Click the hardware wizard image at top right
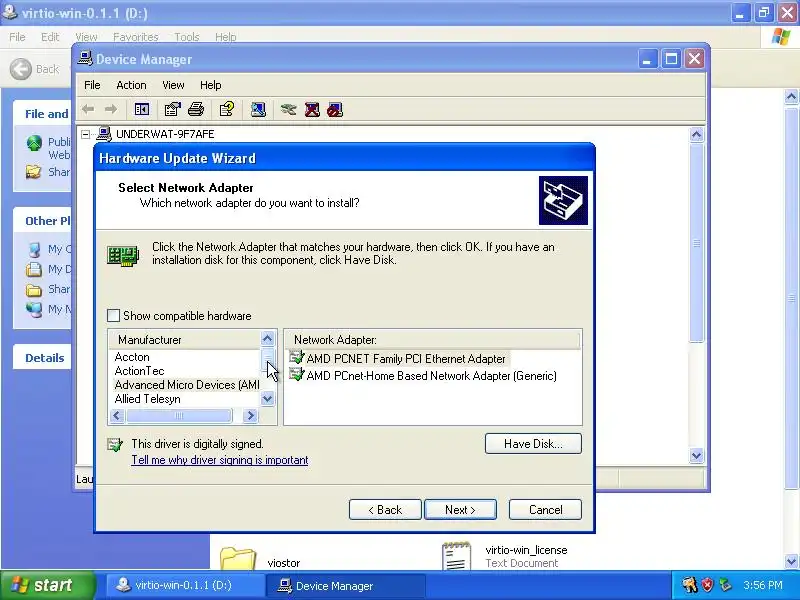The width and height of the screenshot is (800, 600). [563, 201]
